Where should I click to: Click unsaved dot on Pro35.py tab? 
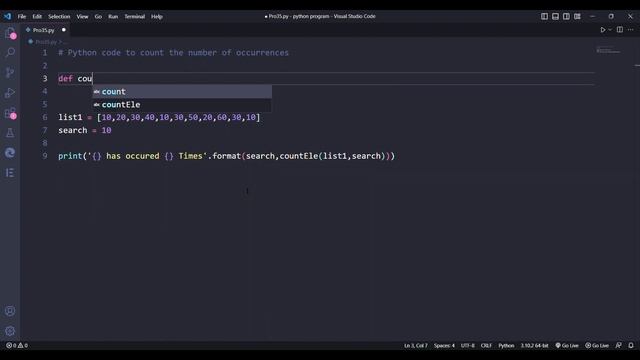point(64,30)
